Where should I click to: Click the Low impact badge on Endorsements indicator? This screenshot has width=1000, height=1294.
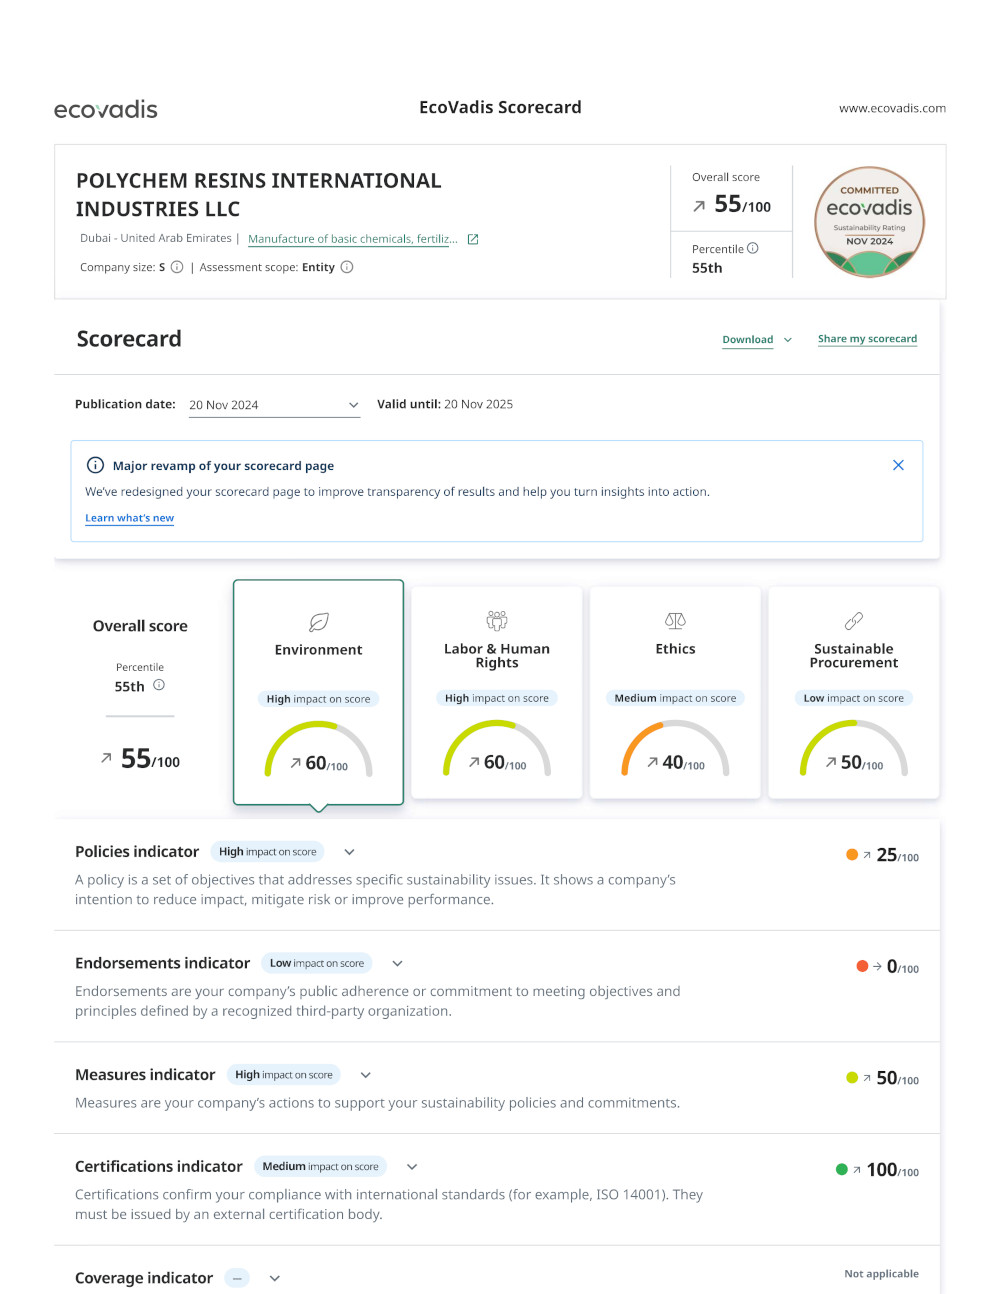point(317,963)
